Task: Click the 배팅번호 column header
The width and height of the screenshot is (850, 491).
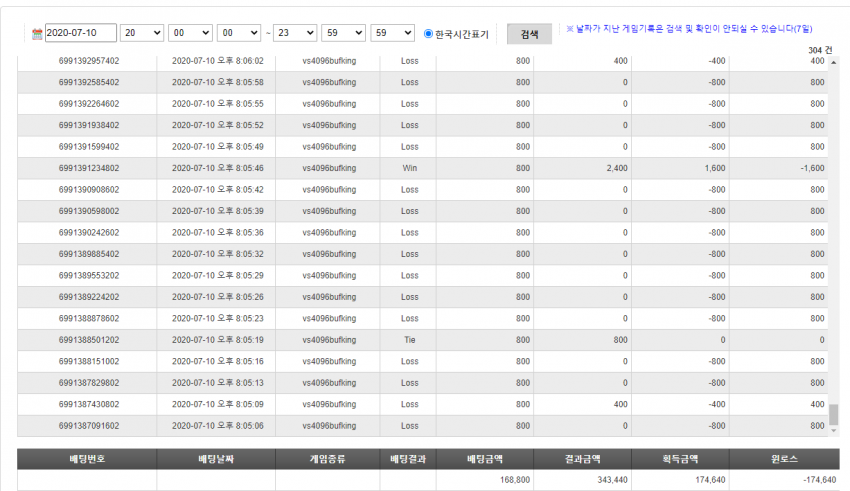Action: coord(87,459)
